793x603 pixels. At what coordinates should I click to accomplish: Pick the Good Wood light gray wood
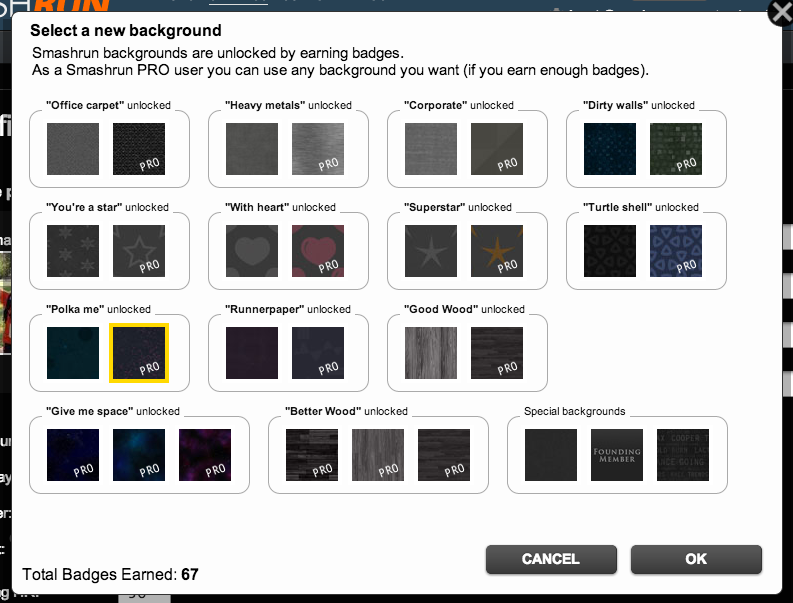[431, 353]
